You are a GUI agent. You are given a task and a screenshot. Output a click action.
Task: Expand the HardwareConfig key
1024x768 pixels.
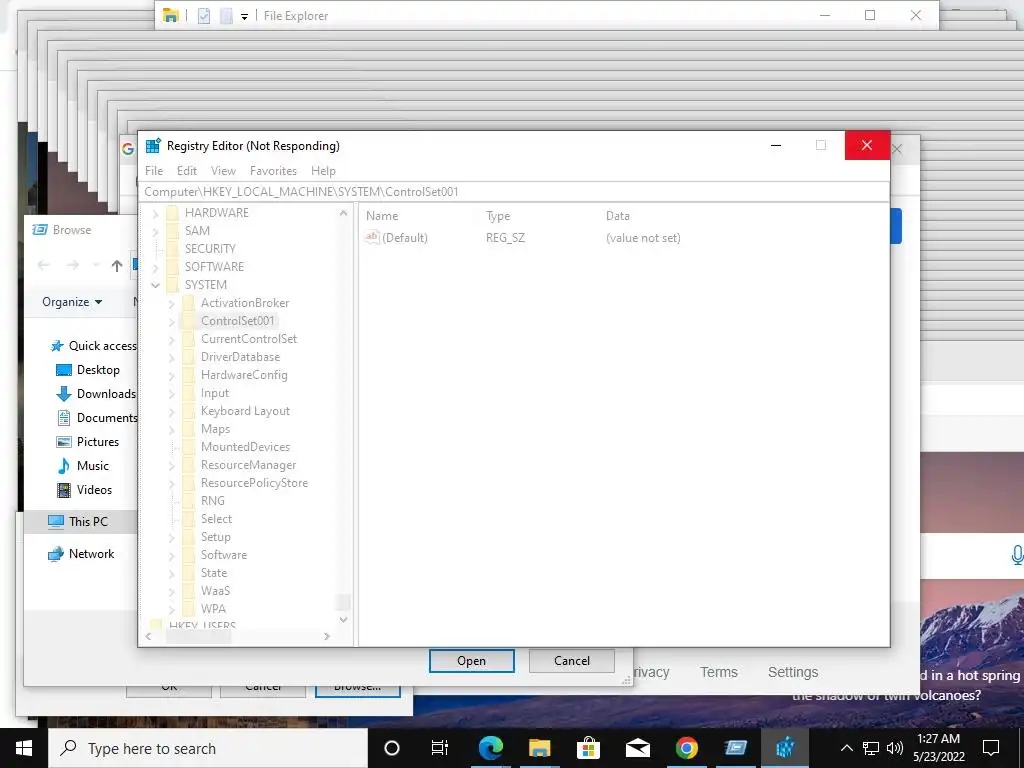(x=172, y=376)
